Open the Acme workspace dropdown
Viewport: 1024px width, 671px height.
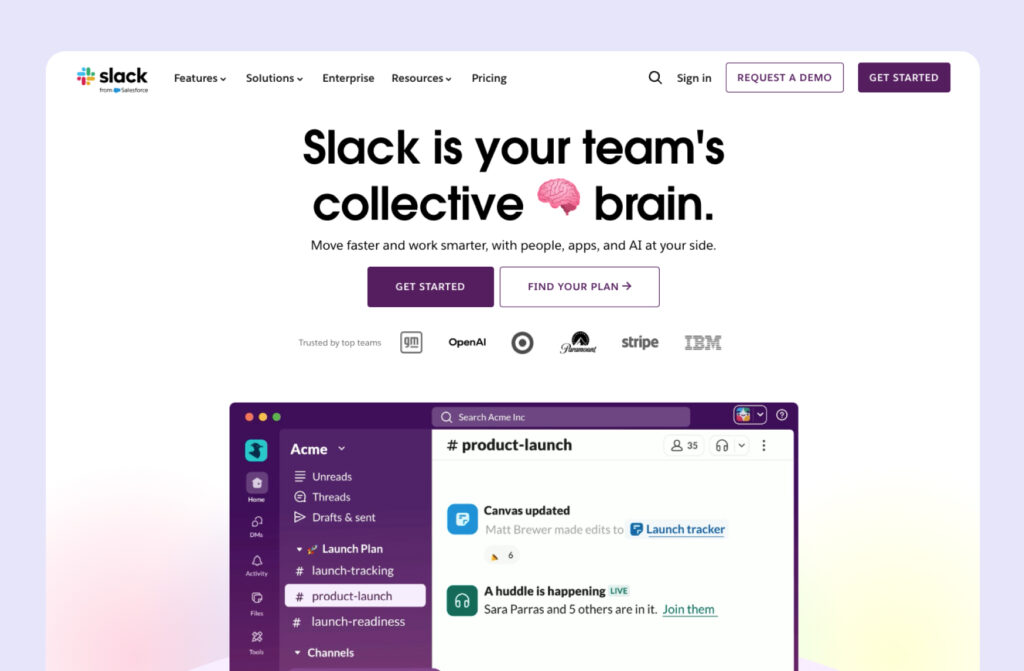318,449
